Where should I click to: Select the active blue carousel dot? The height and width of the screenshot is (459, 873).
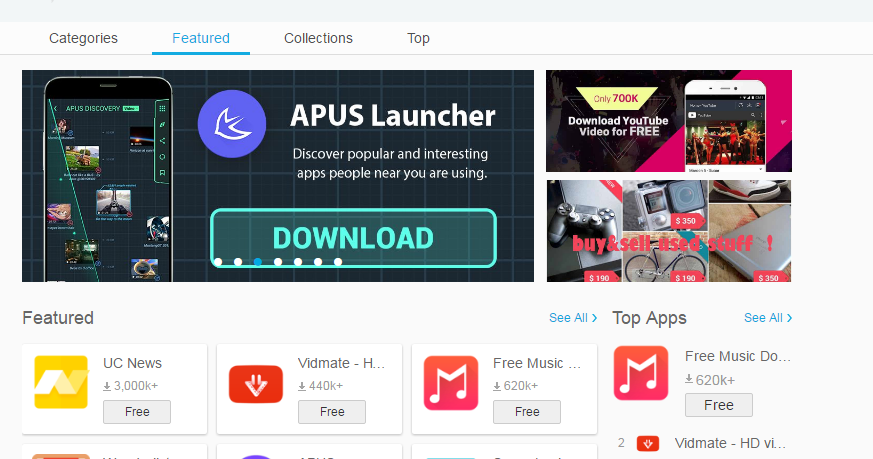coord(258,262)
